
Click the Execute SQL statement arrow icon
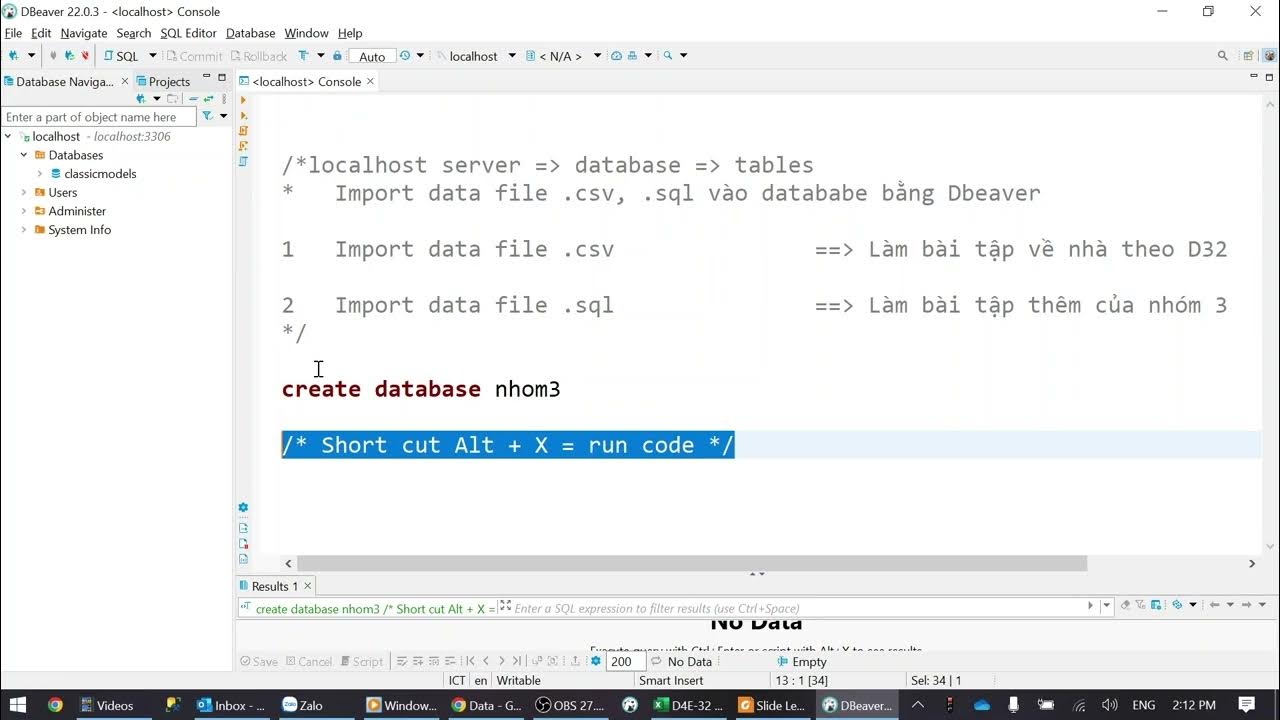(x=244, y=100)
